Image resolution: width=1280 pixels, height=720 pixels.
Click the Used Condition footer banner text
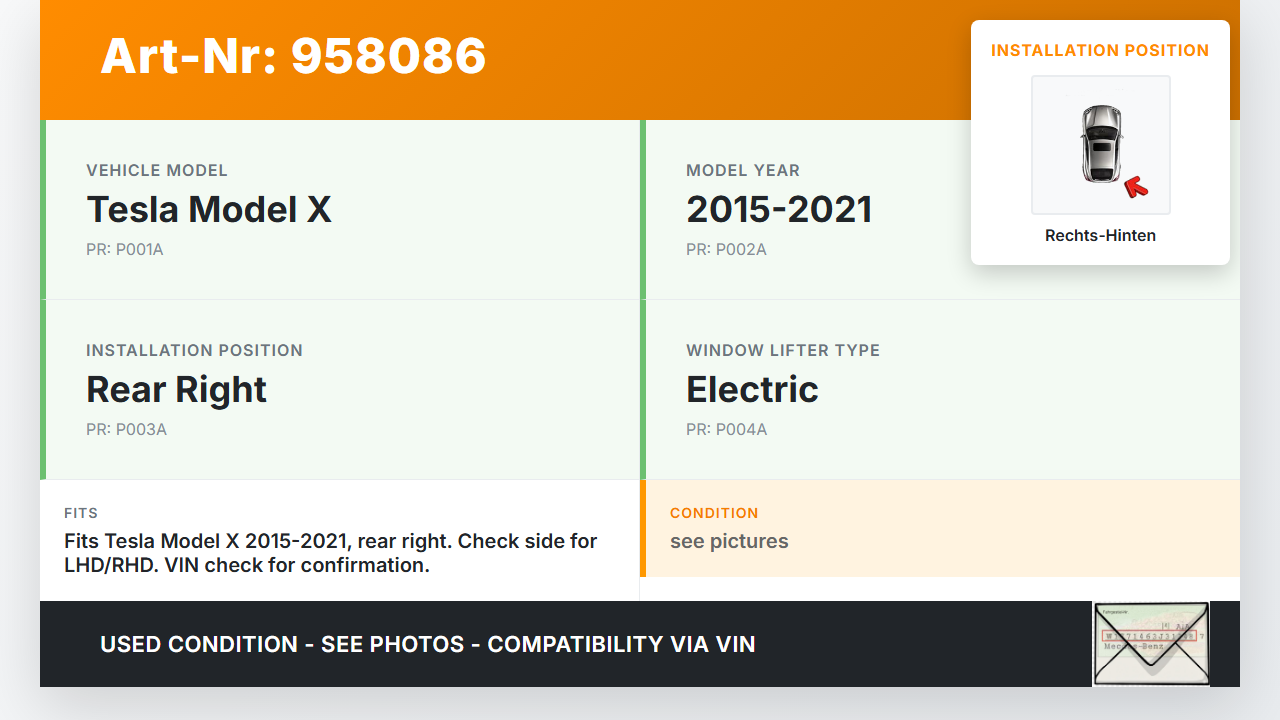427,645
